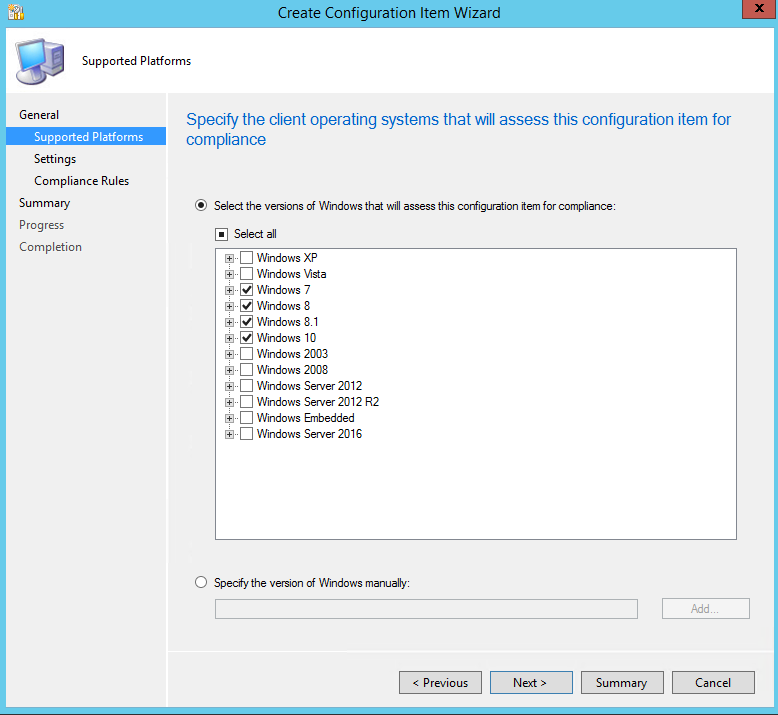The width and height of the screenshot is (778, 715).
Task: Choose Specify the version of Windows manually
Action: pos(202,582)
